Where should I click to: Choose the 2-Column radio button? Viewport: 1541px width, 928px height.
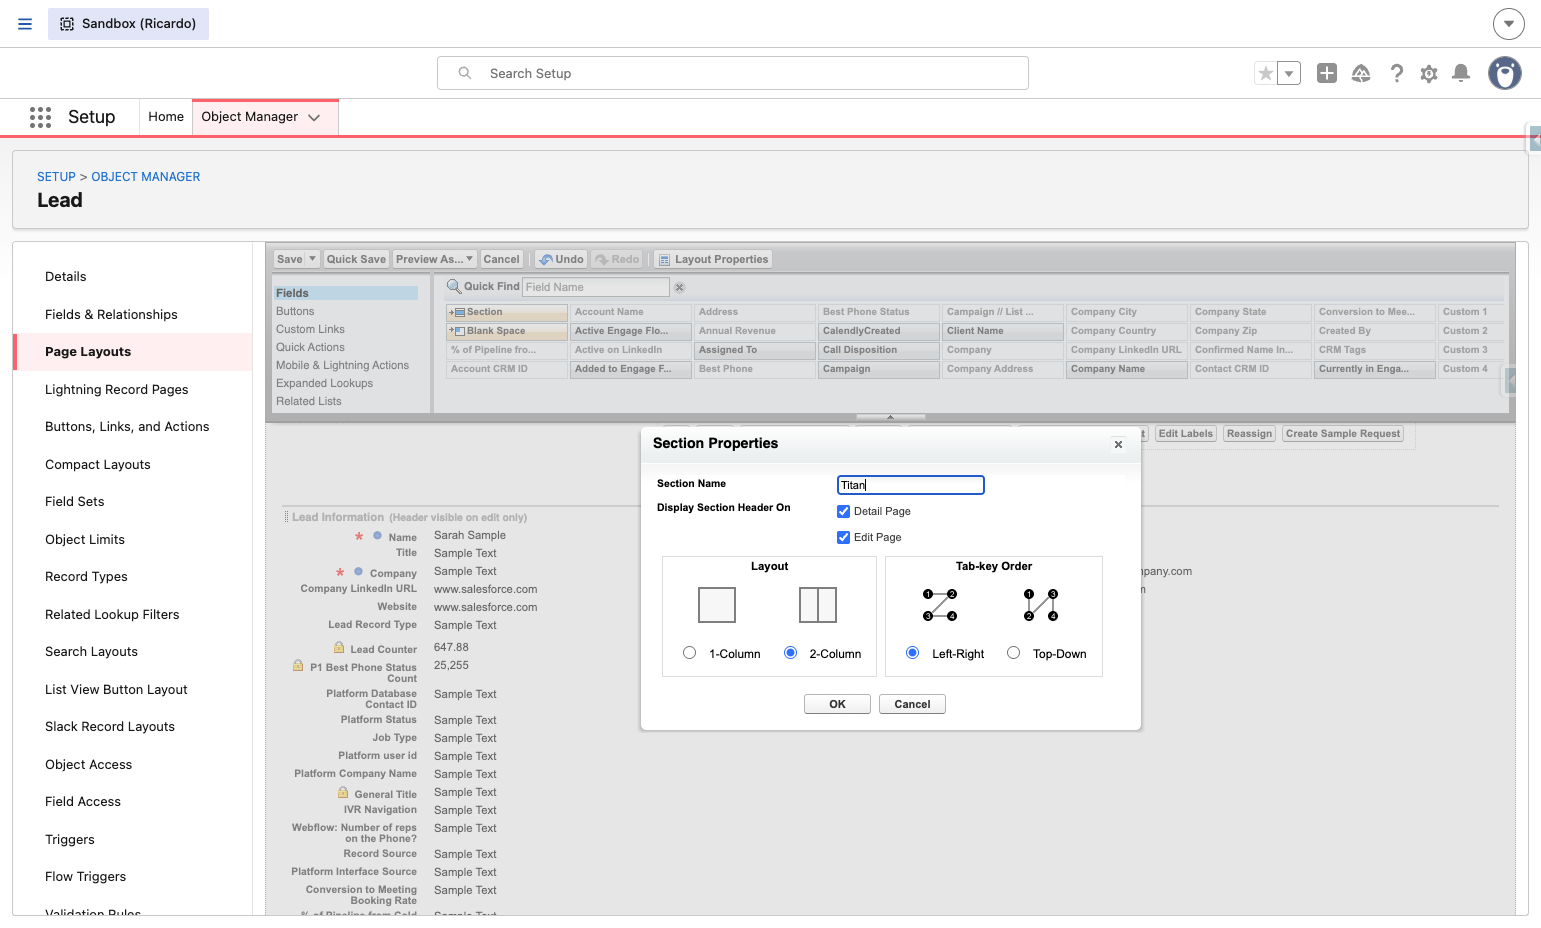tap(790, 653)
